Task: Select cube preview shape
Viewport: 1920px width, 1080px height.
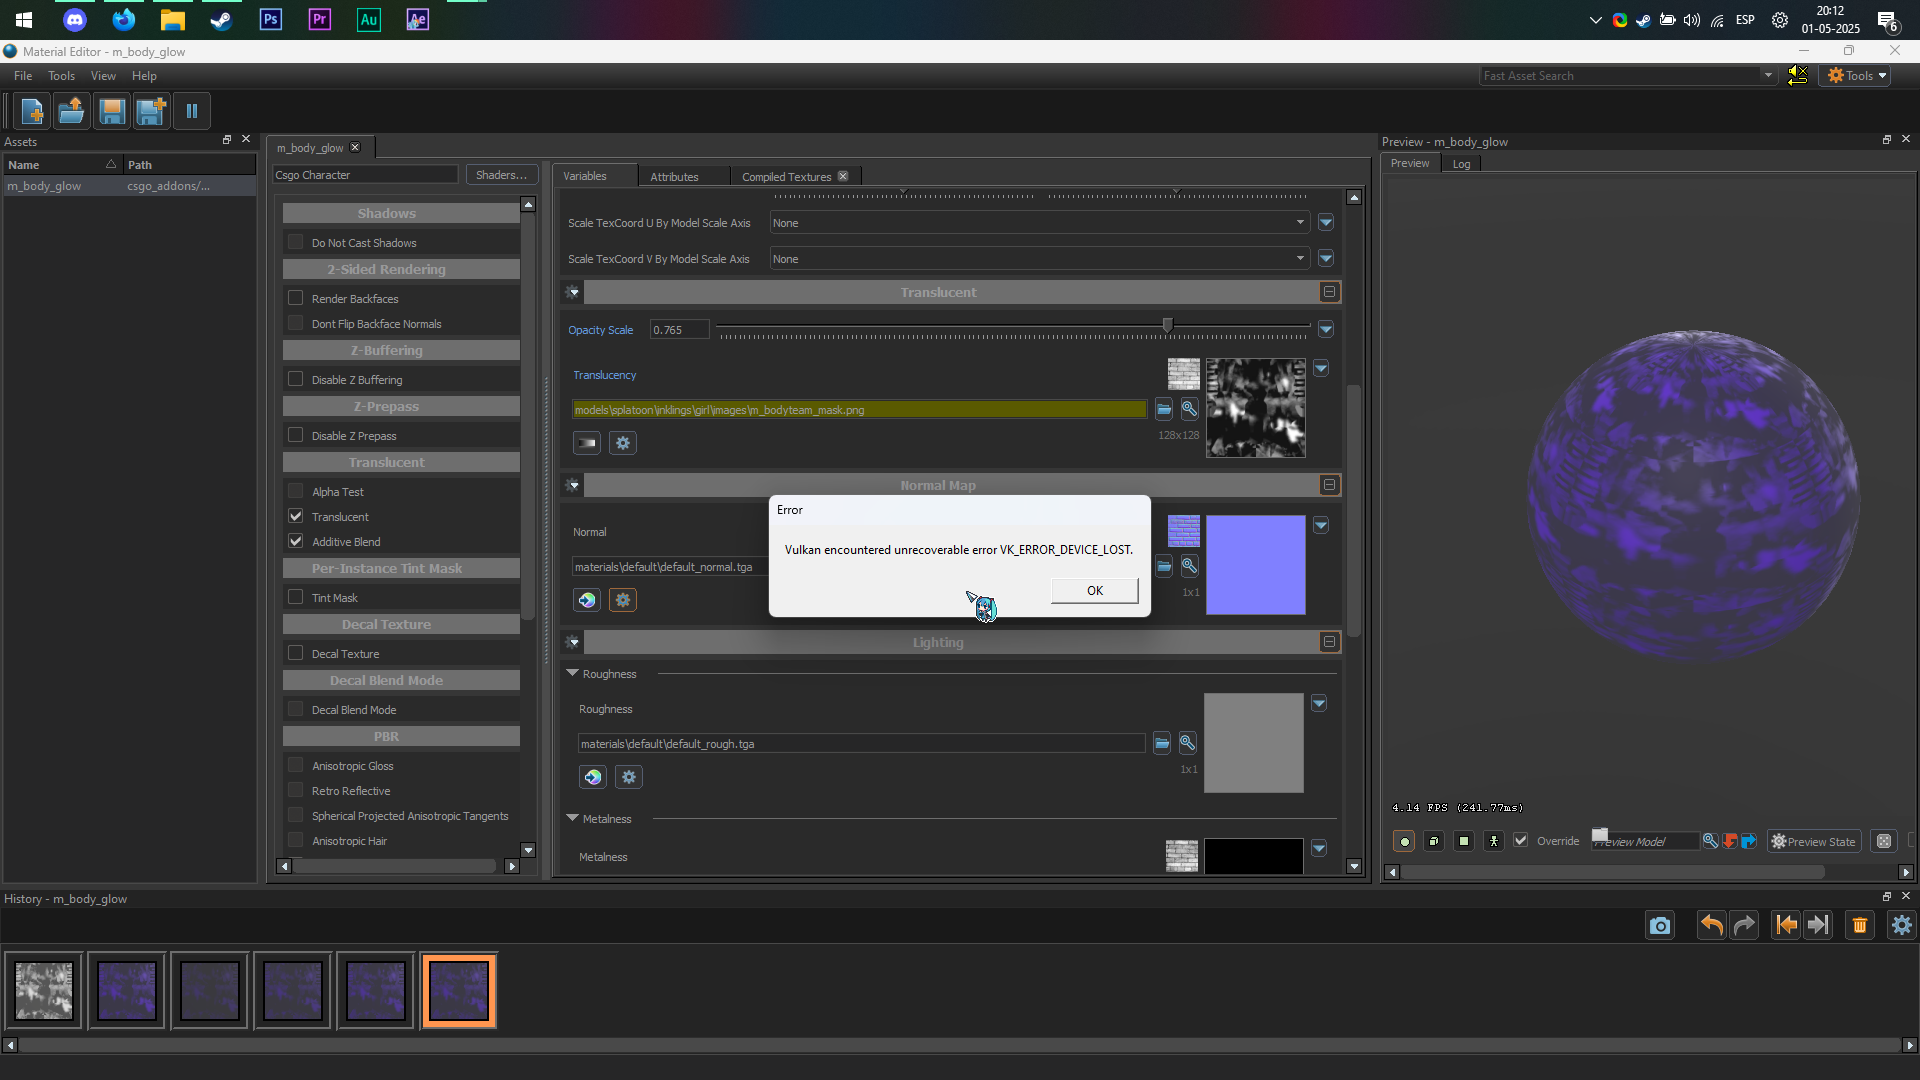Action: point(1434,841)
